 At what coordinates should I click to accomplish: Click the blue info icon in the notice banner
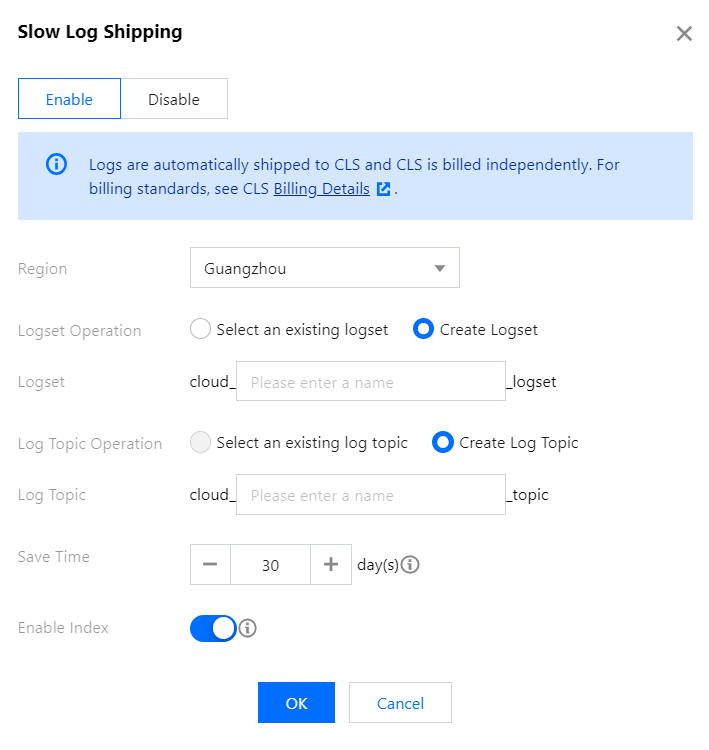click(57, 164)
